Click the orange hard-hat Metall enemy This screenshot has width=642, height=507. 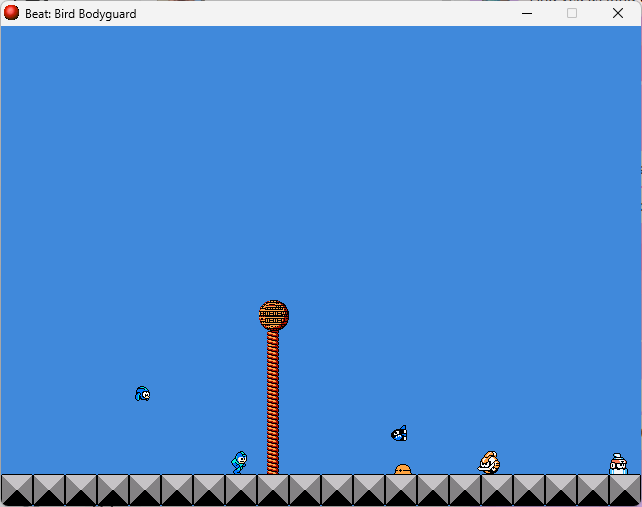point(403,469)
